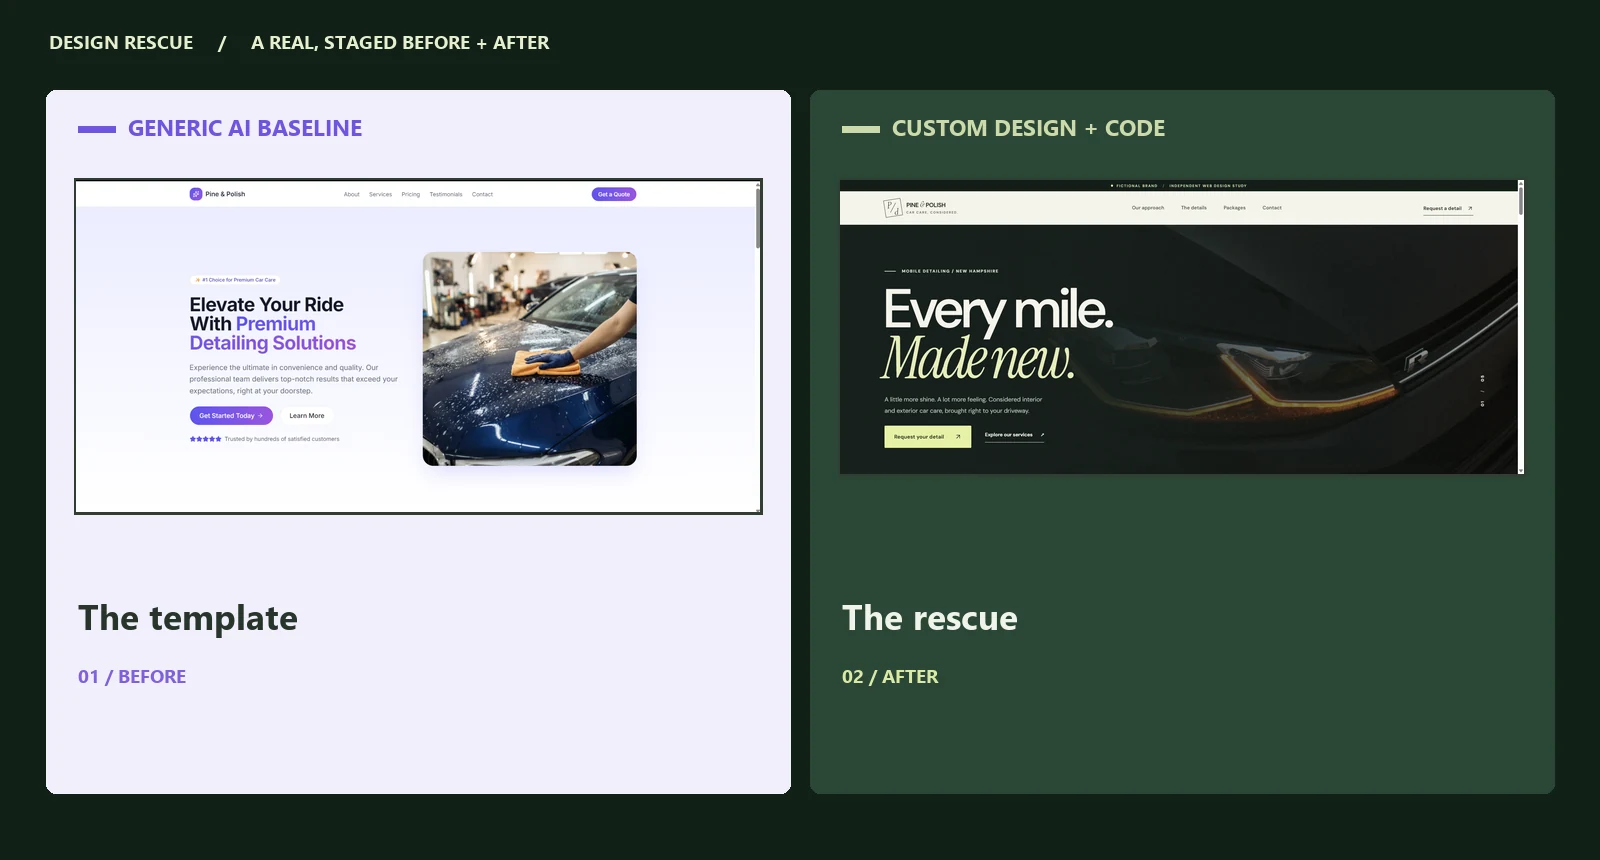Image resolution: width=1600 pixels, height=860 pixels.
Task: Open About in the template site nav
Action: (x=352, y=194)
